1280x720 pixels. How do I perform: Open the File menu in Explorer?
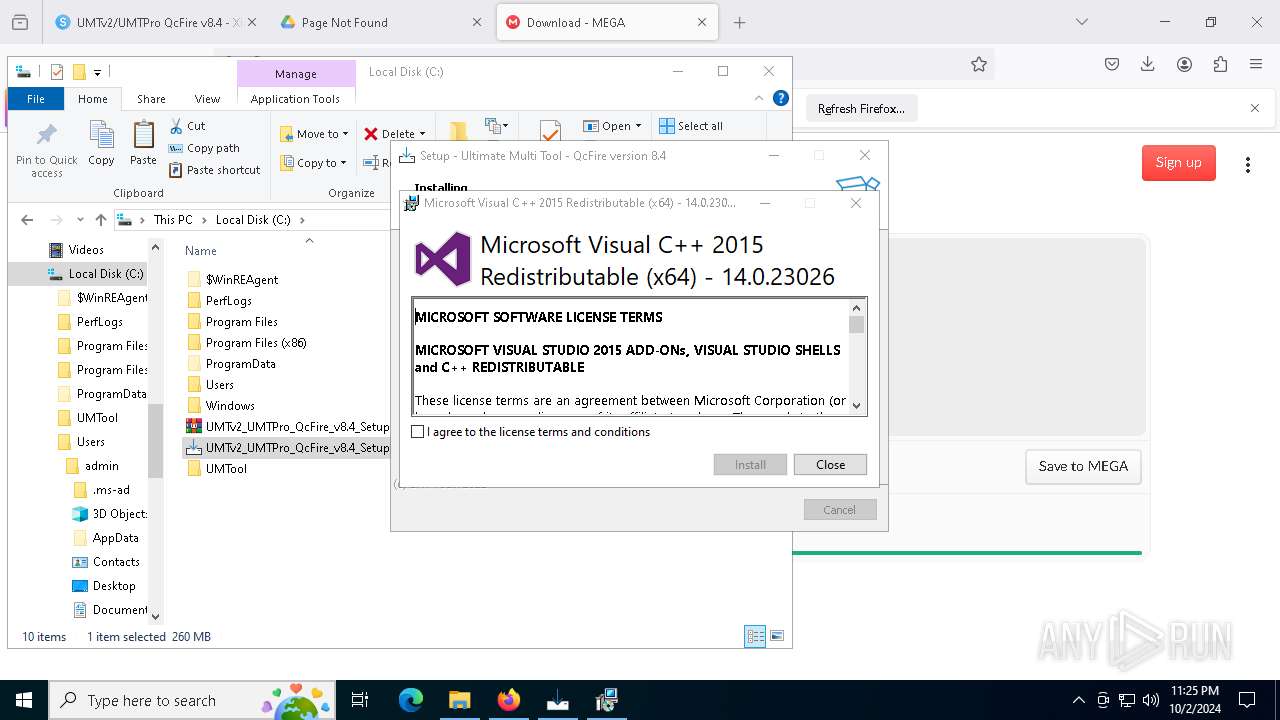(36, 99)
